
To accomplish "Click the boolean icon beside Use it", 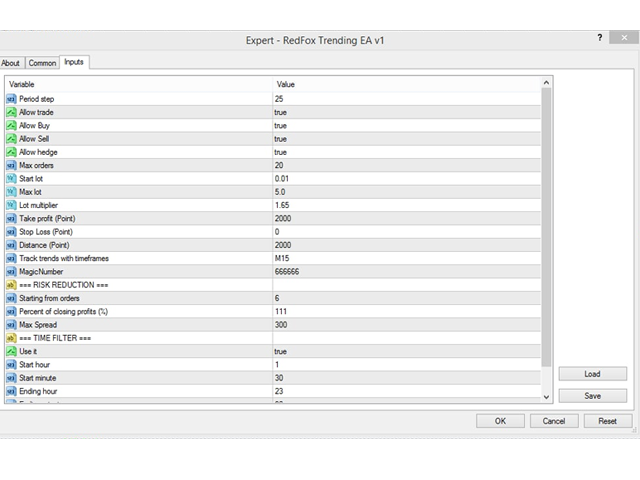I will (x=11, y=351).
